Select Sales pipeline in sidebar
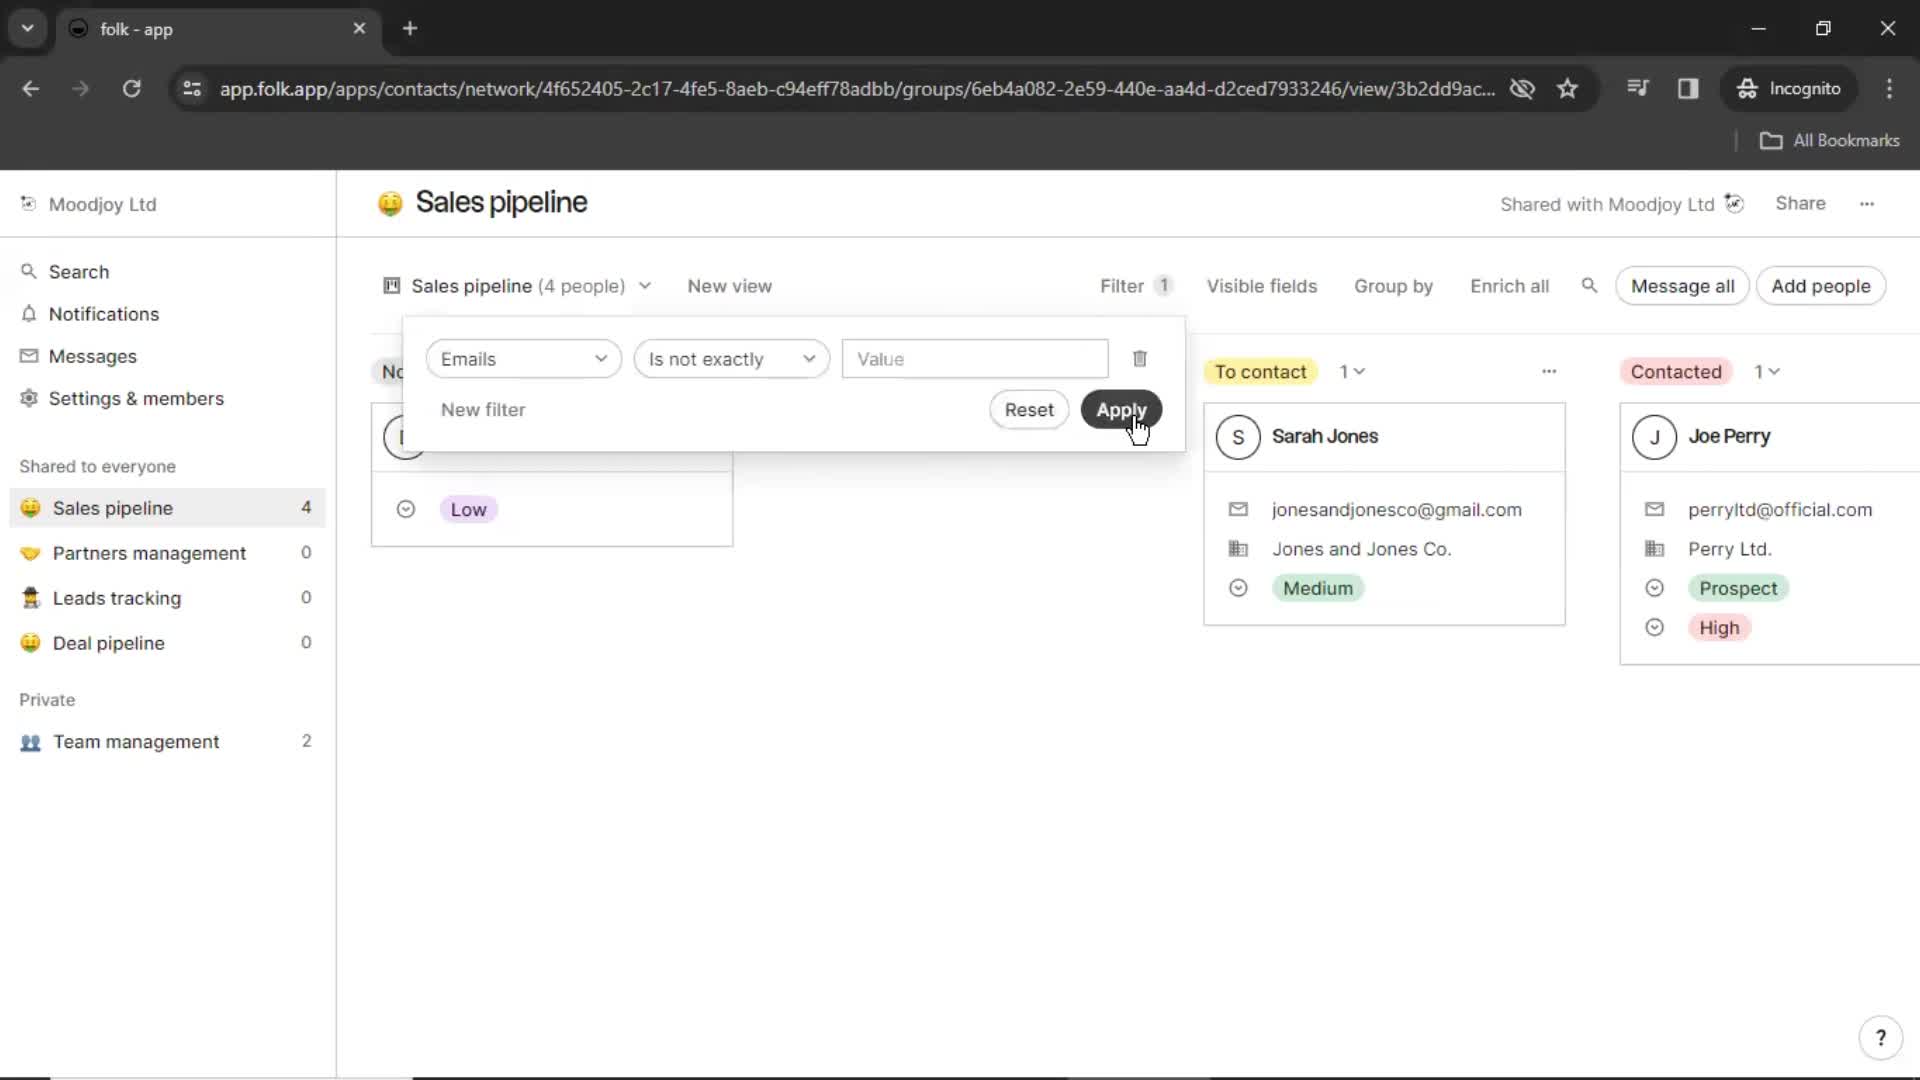1920x1080 pixels. [166, 508]
